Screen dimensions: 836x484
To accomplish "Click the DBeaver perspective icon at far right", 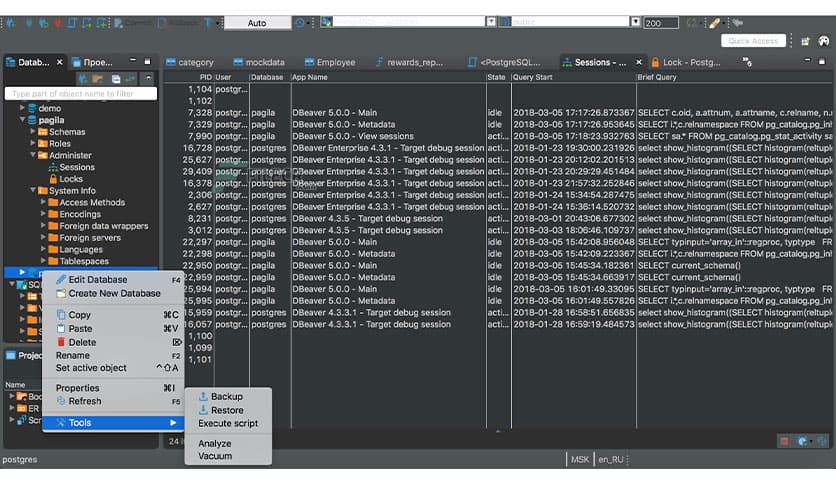I will (824, 41).
